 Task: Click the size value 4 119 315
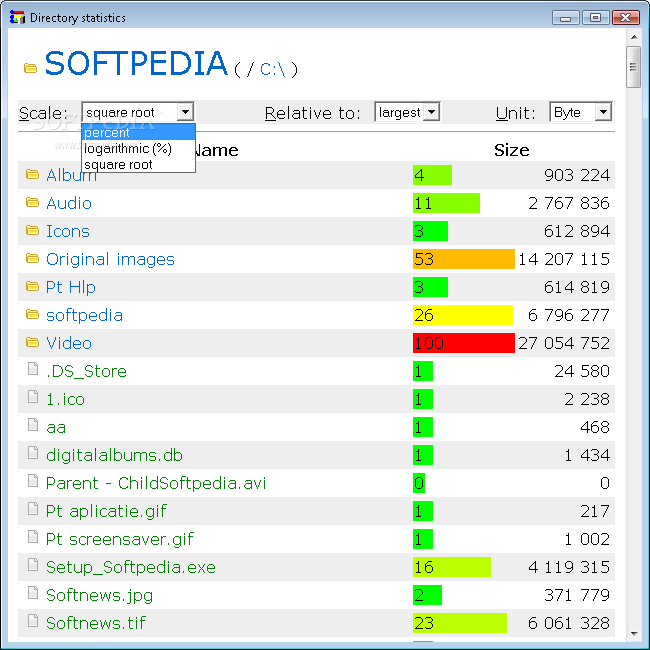click(x=569, y=567)
